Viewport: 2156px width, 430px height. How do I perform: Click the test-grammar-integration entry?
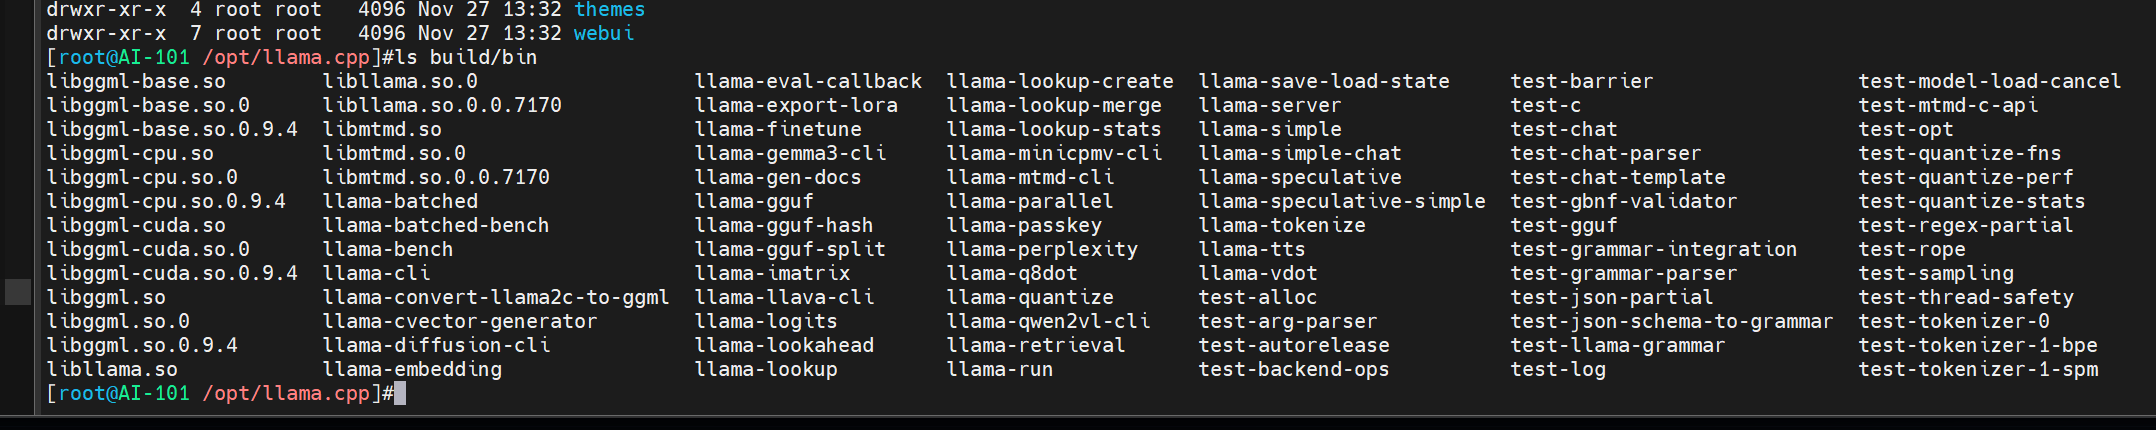[1653, 249]
